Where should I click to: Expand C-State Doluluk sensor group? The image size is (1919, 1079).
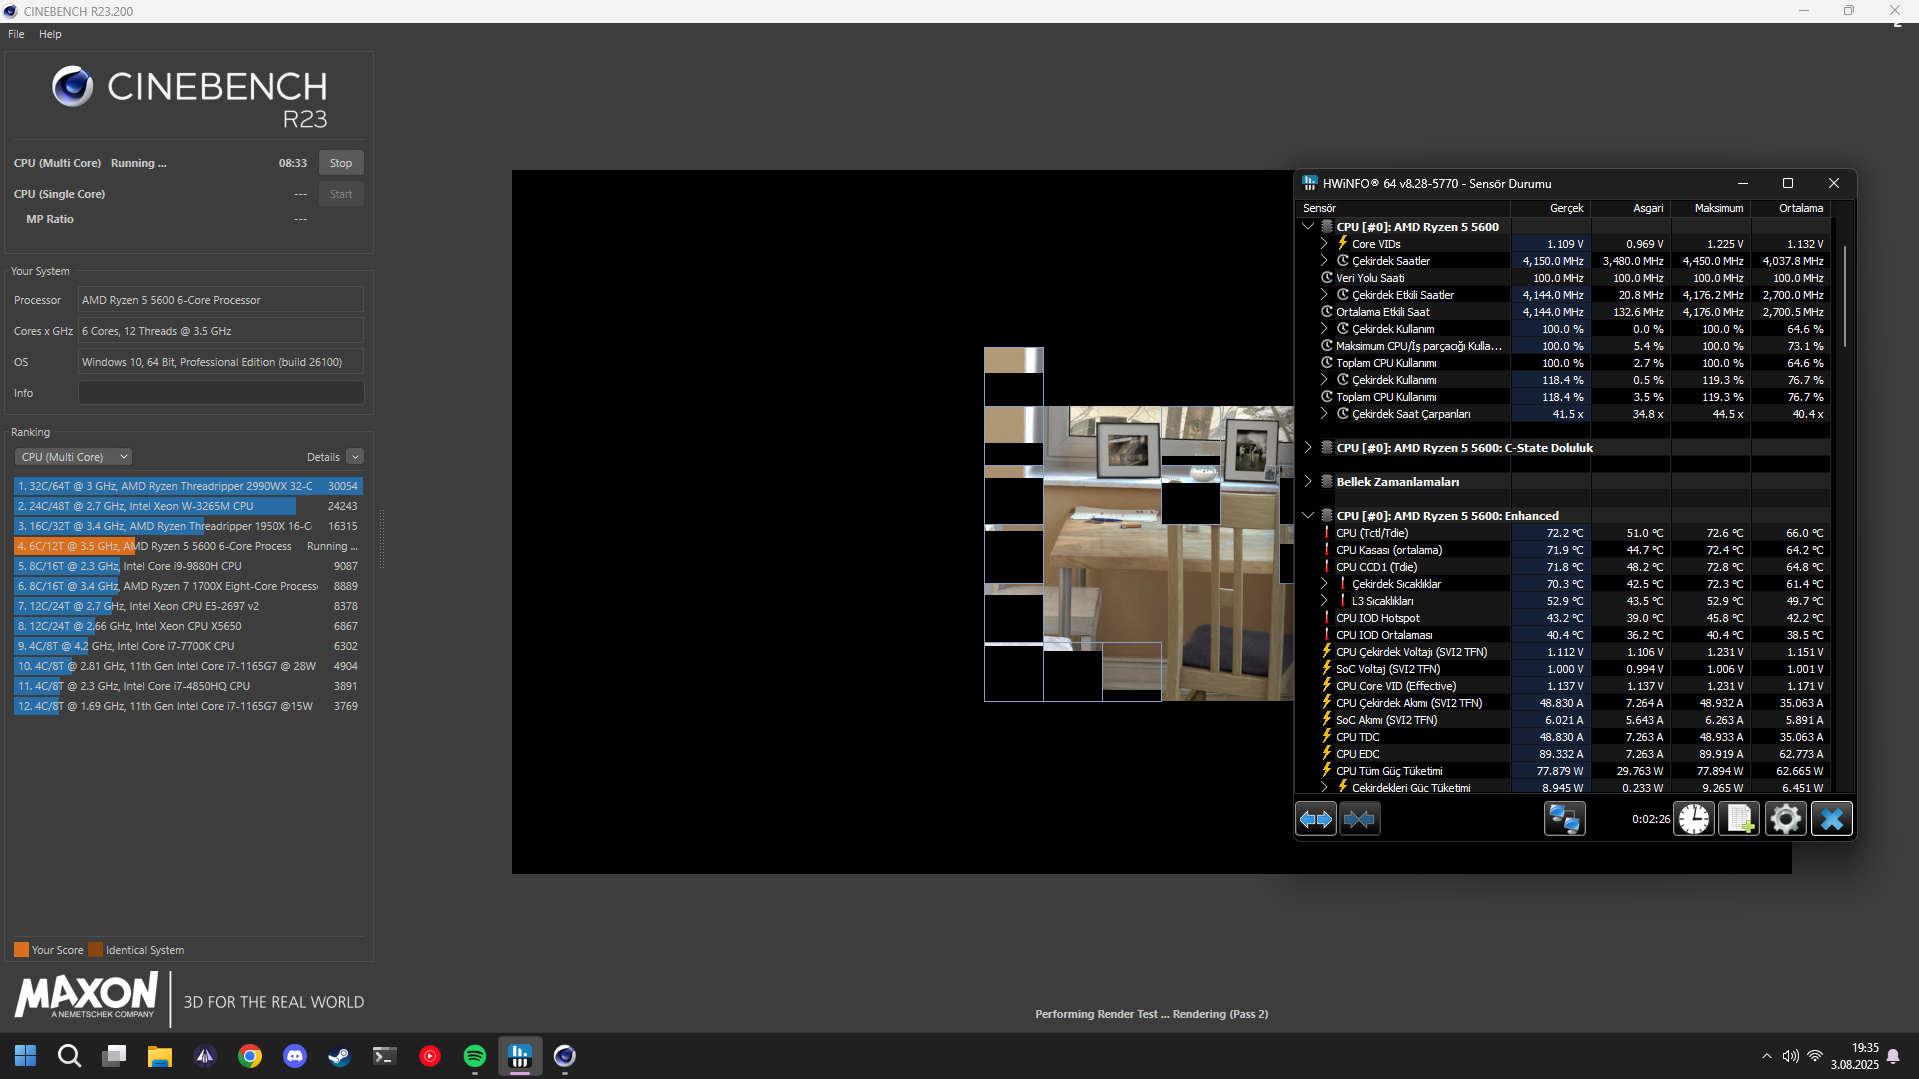1308,448
